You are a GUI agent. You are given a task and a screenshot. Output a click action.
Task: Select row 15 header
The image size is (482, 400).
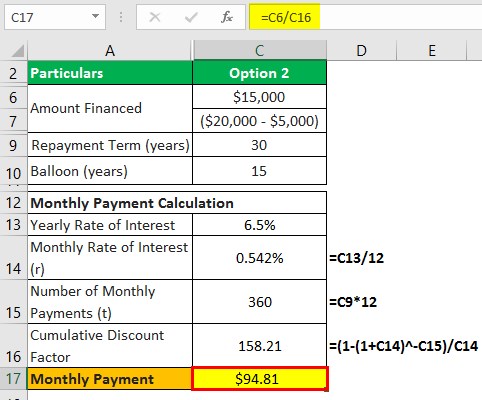point(13,302)
